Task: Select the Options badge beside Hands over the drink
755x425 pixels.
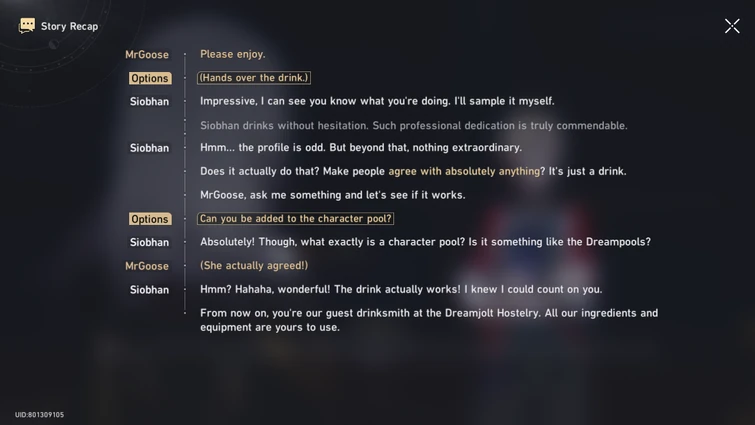Action: [x=150, y=78]
